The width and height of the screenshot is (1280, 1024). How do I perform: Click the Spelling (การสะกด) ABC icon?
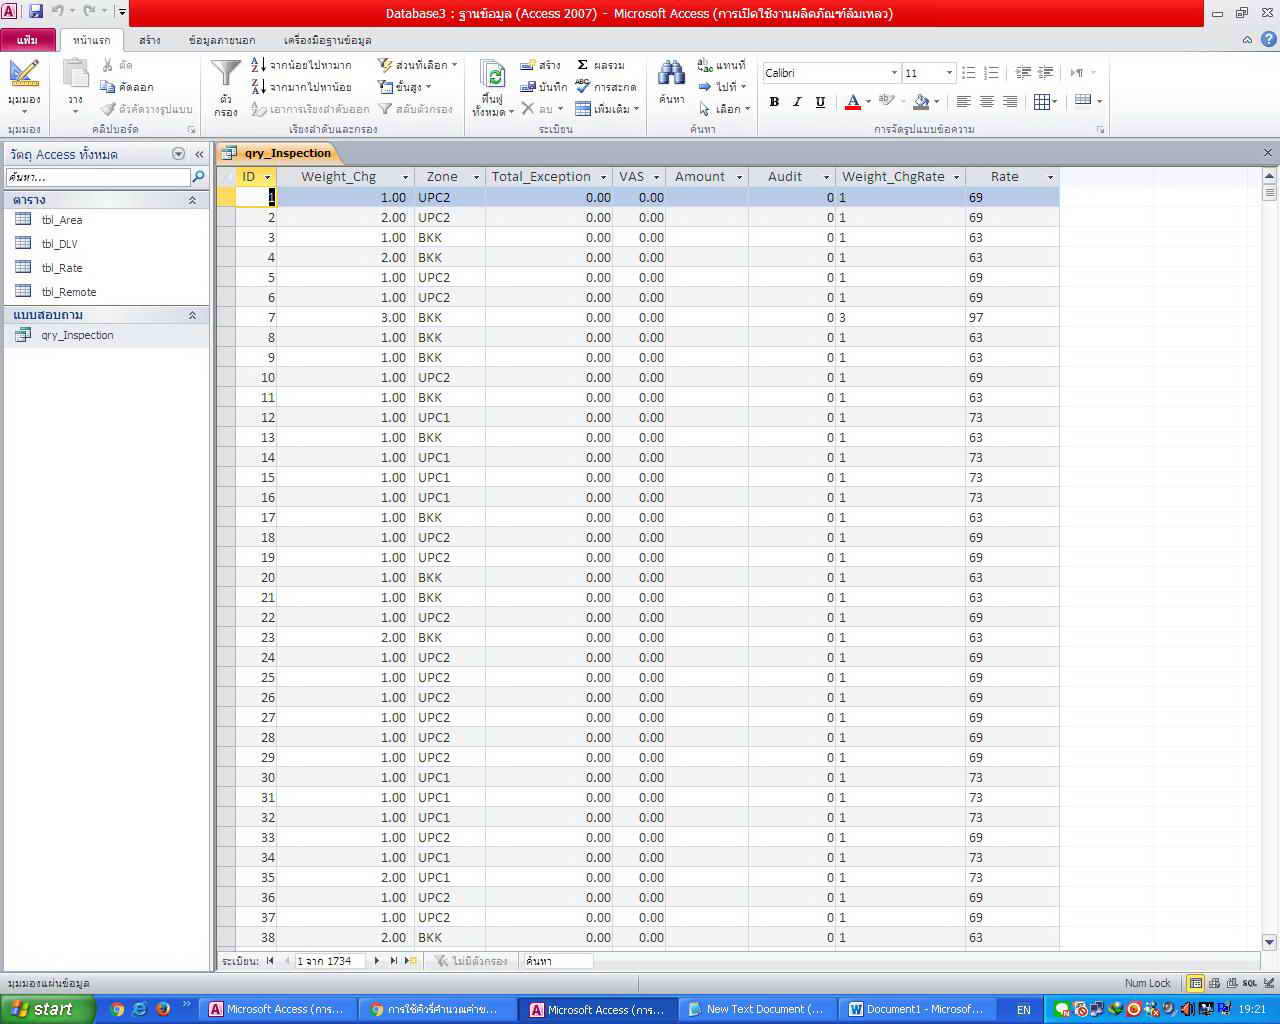coord(583,86)
